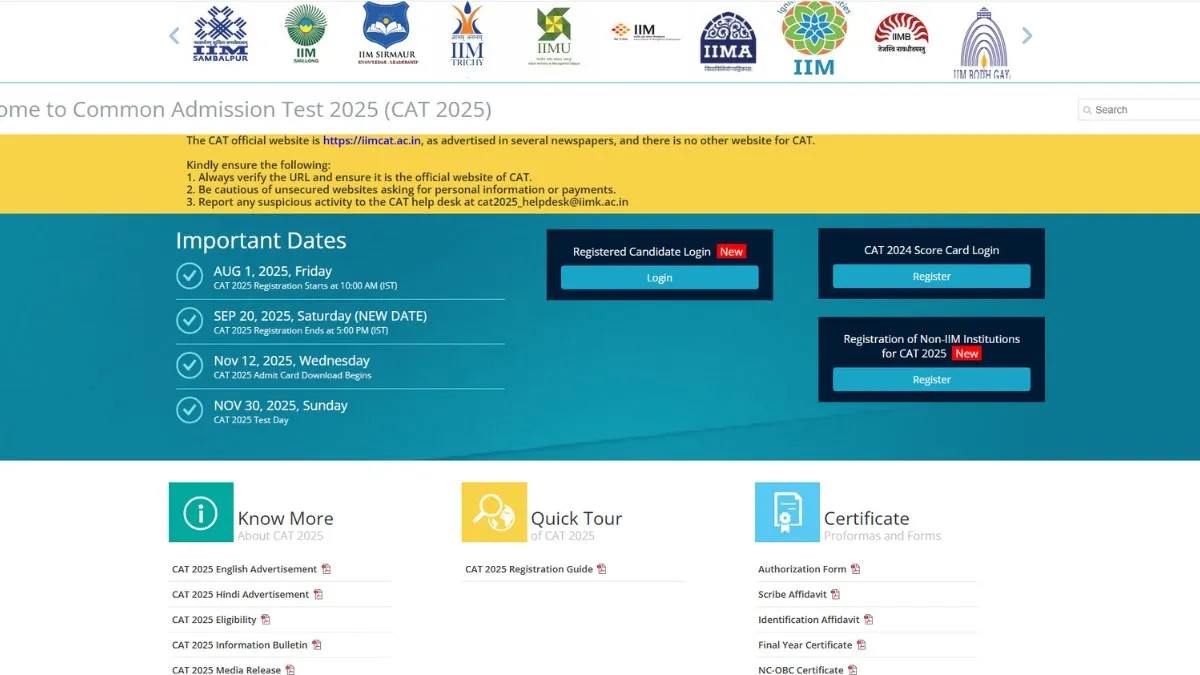Open the PDF icon beside CAT 2025 Eligibility

click(264, 619)
